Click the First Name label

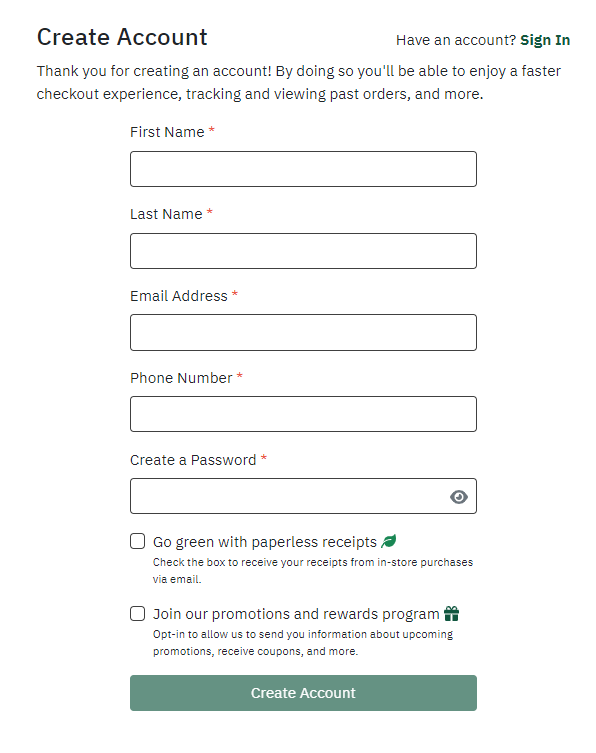click(167, 132)
